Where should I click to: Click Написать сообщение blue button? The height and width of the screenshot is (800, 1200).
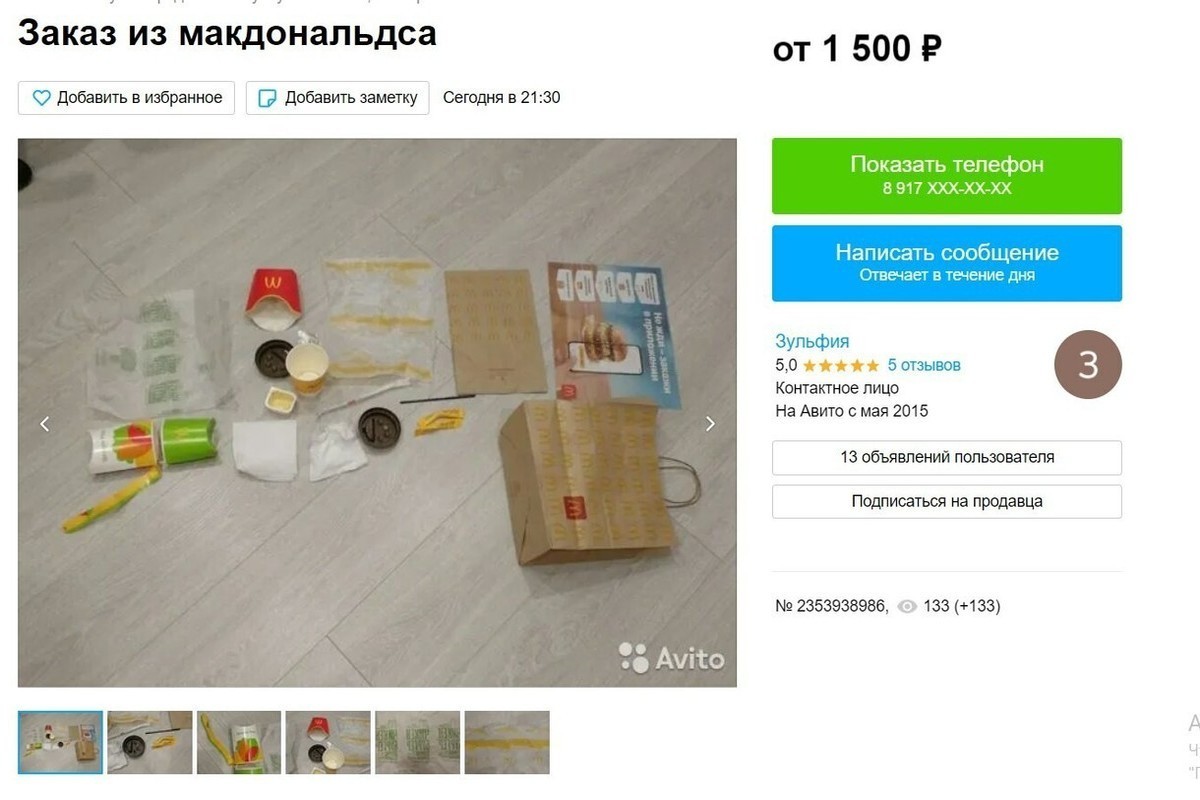tap(947, 263)
